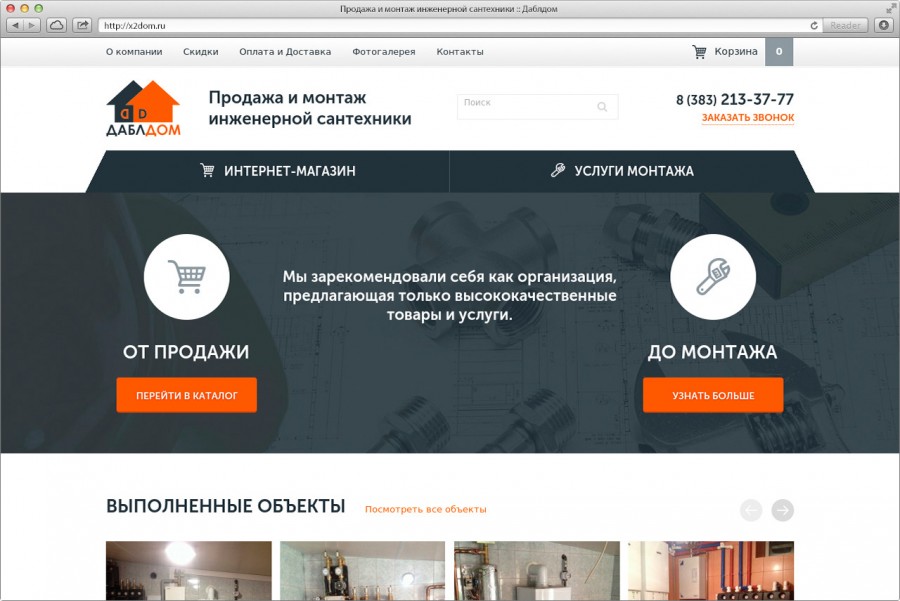
Task: Click the Перейти в каталог button
Action: pyautogui.click(x=187, y=395)
